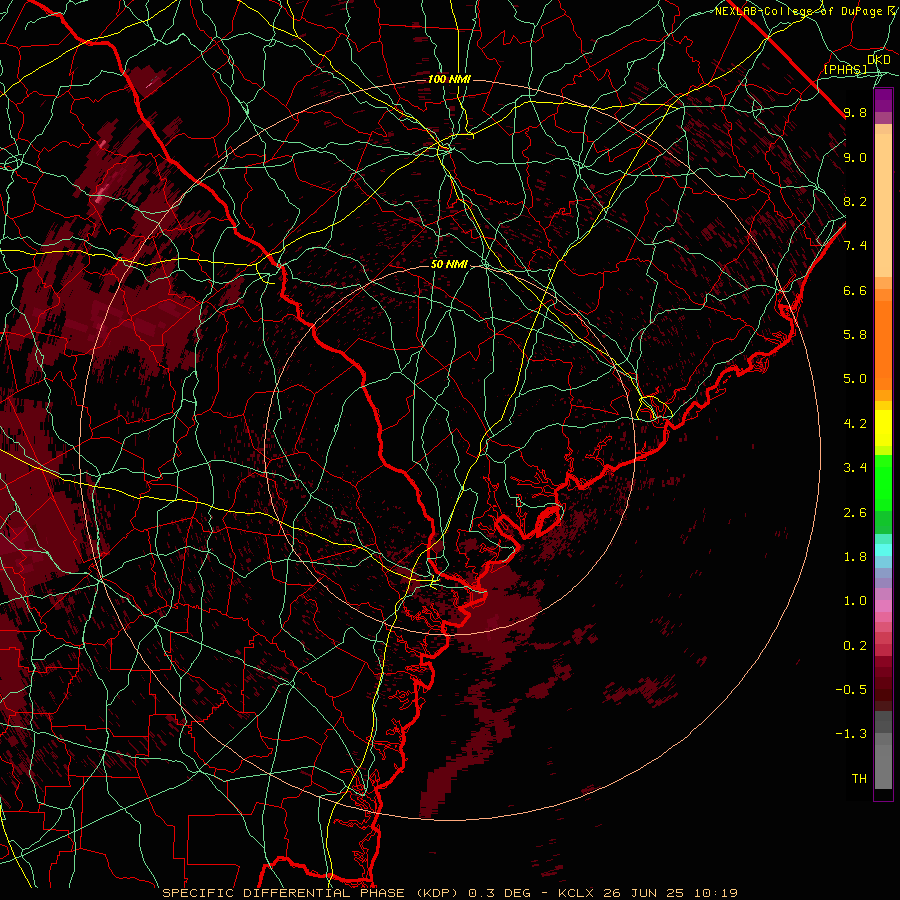This screenshot has width=900, height=900.
Task: Click the "[PHAS]" label above the color bar
Action: (x=845, y=69)
